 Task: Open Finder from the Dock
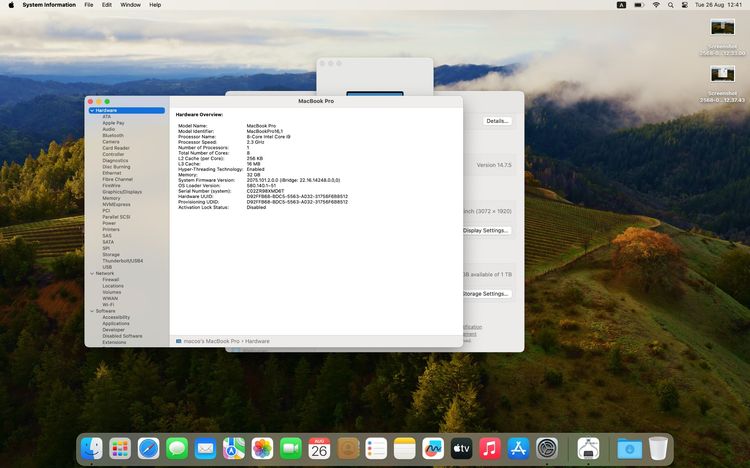91,449
